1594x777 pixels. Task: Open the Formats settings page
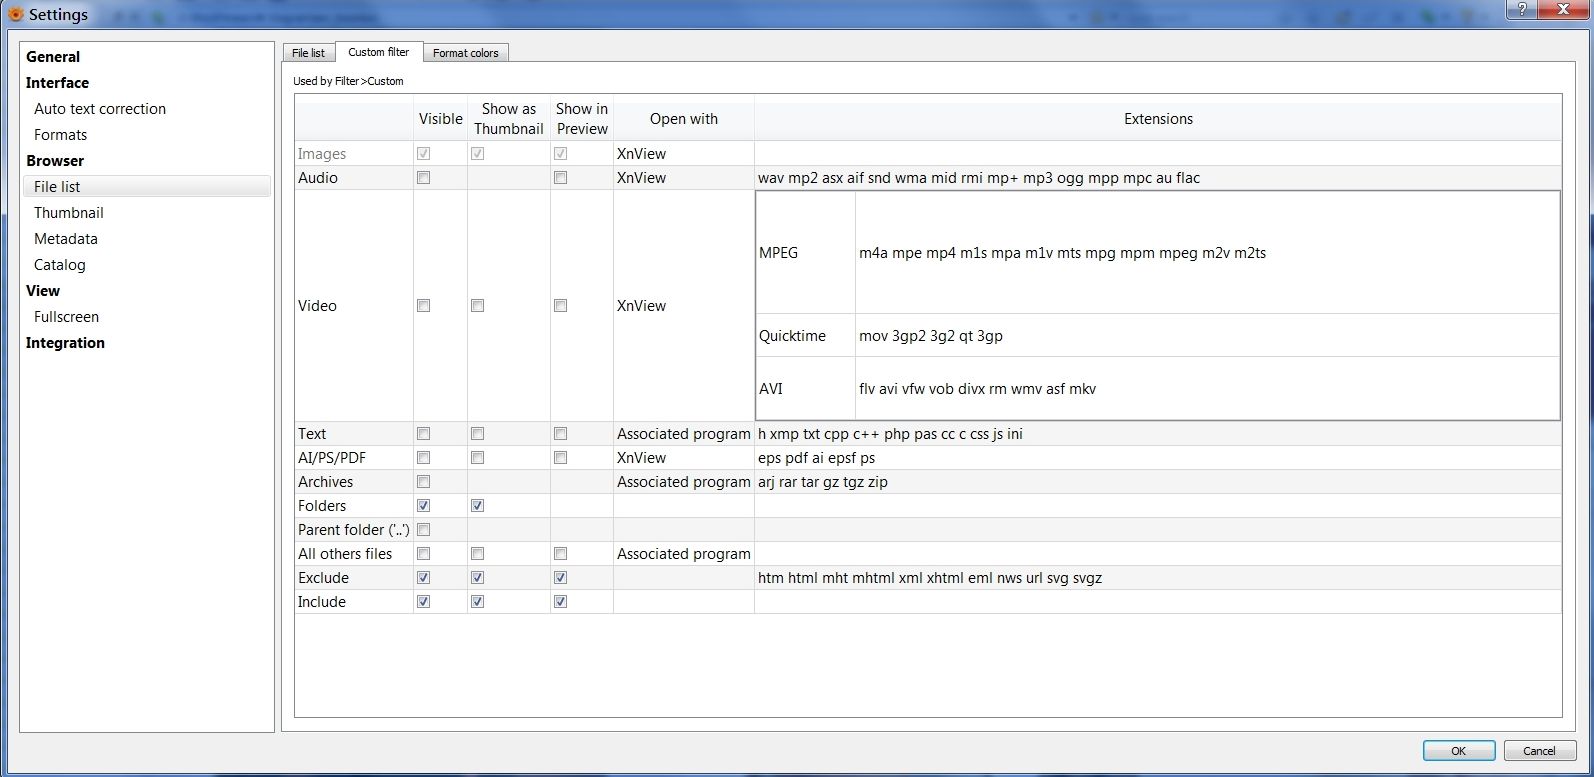pyautogui.click(x=60, y=135)
